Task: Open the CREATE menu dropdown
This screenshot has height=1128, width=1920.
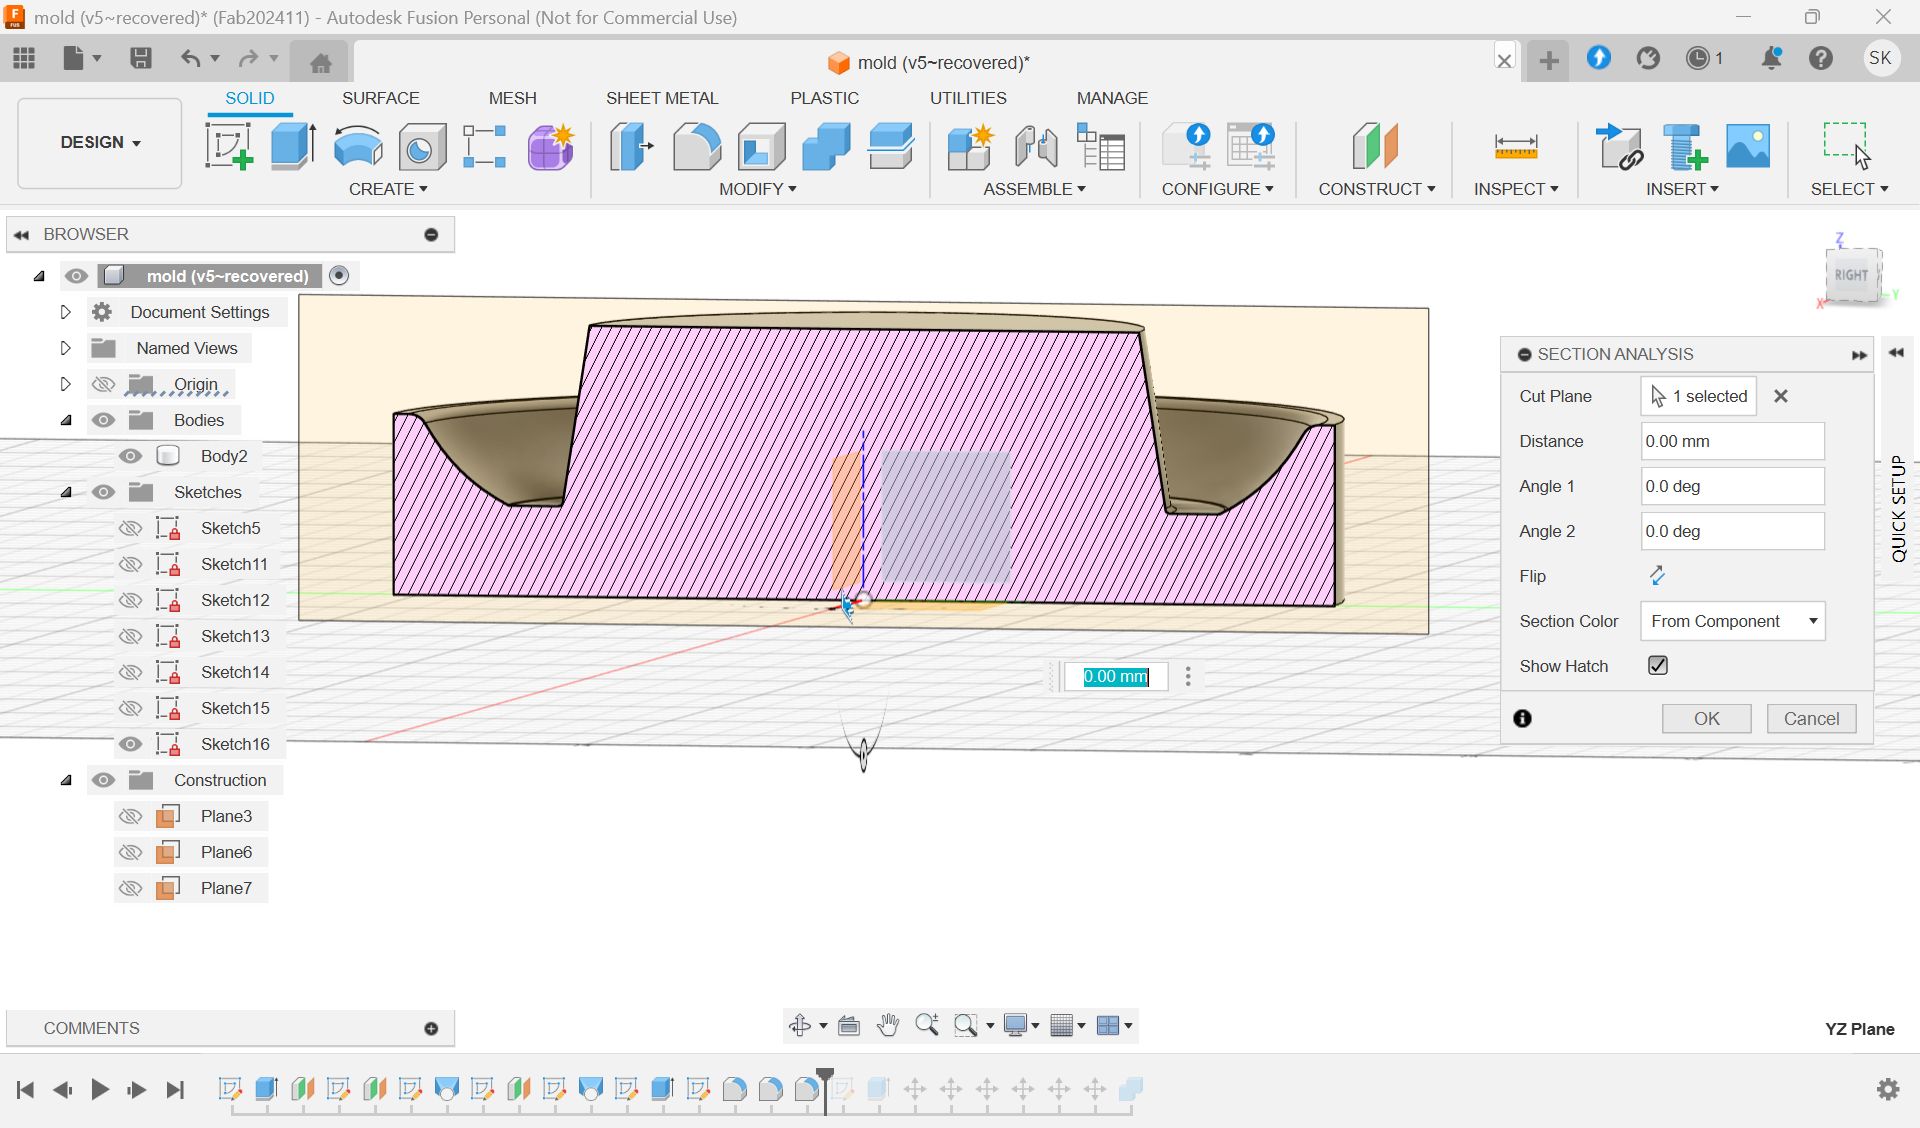Action: [388, 189]
